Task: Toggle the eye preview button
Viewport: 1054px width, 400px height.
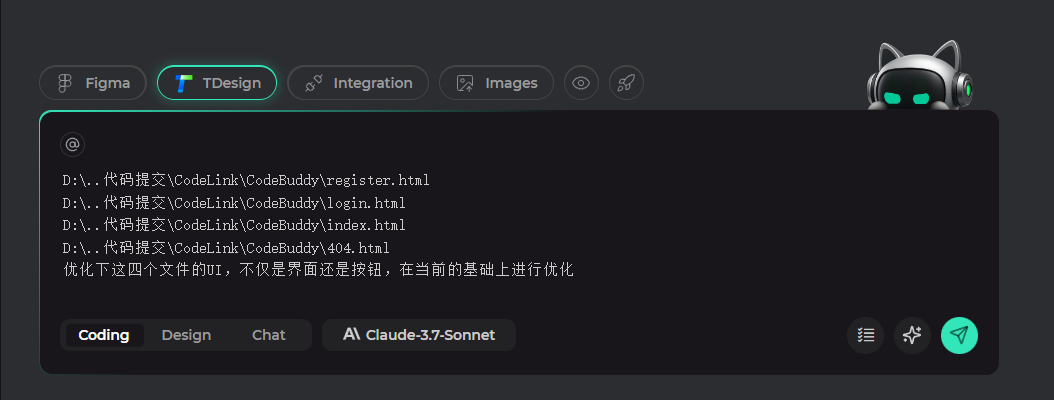Action: coord(581,83)
